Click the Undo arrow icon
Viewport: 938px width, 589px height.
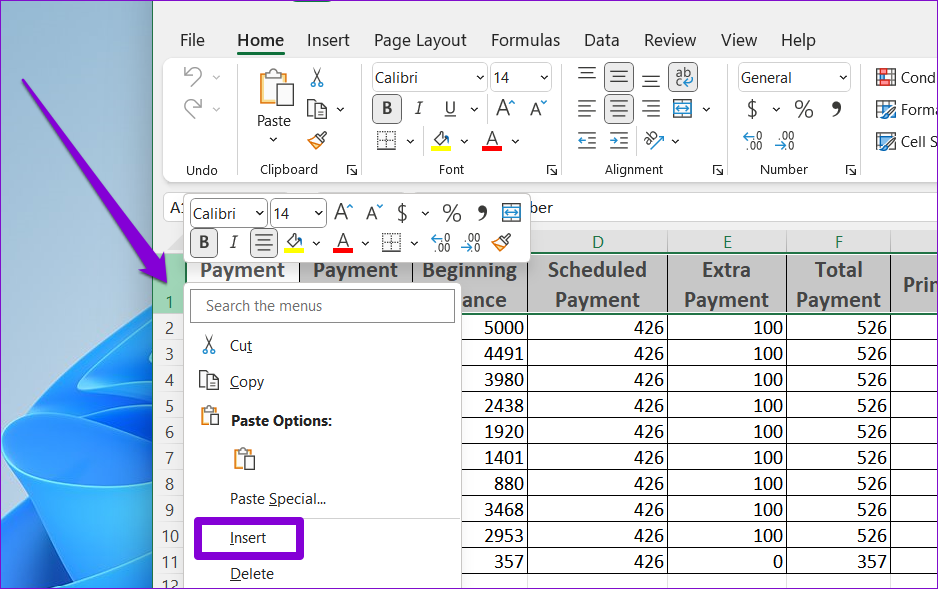click(x=193, y=78)
